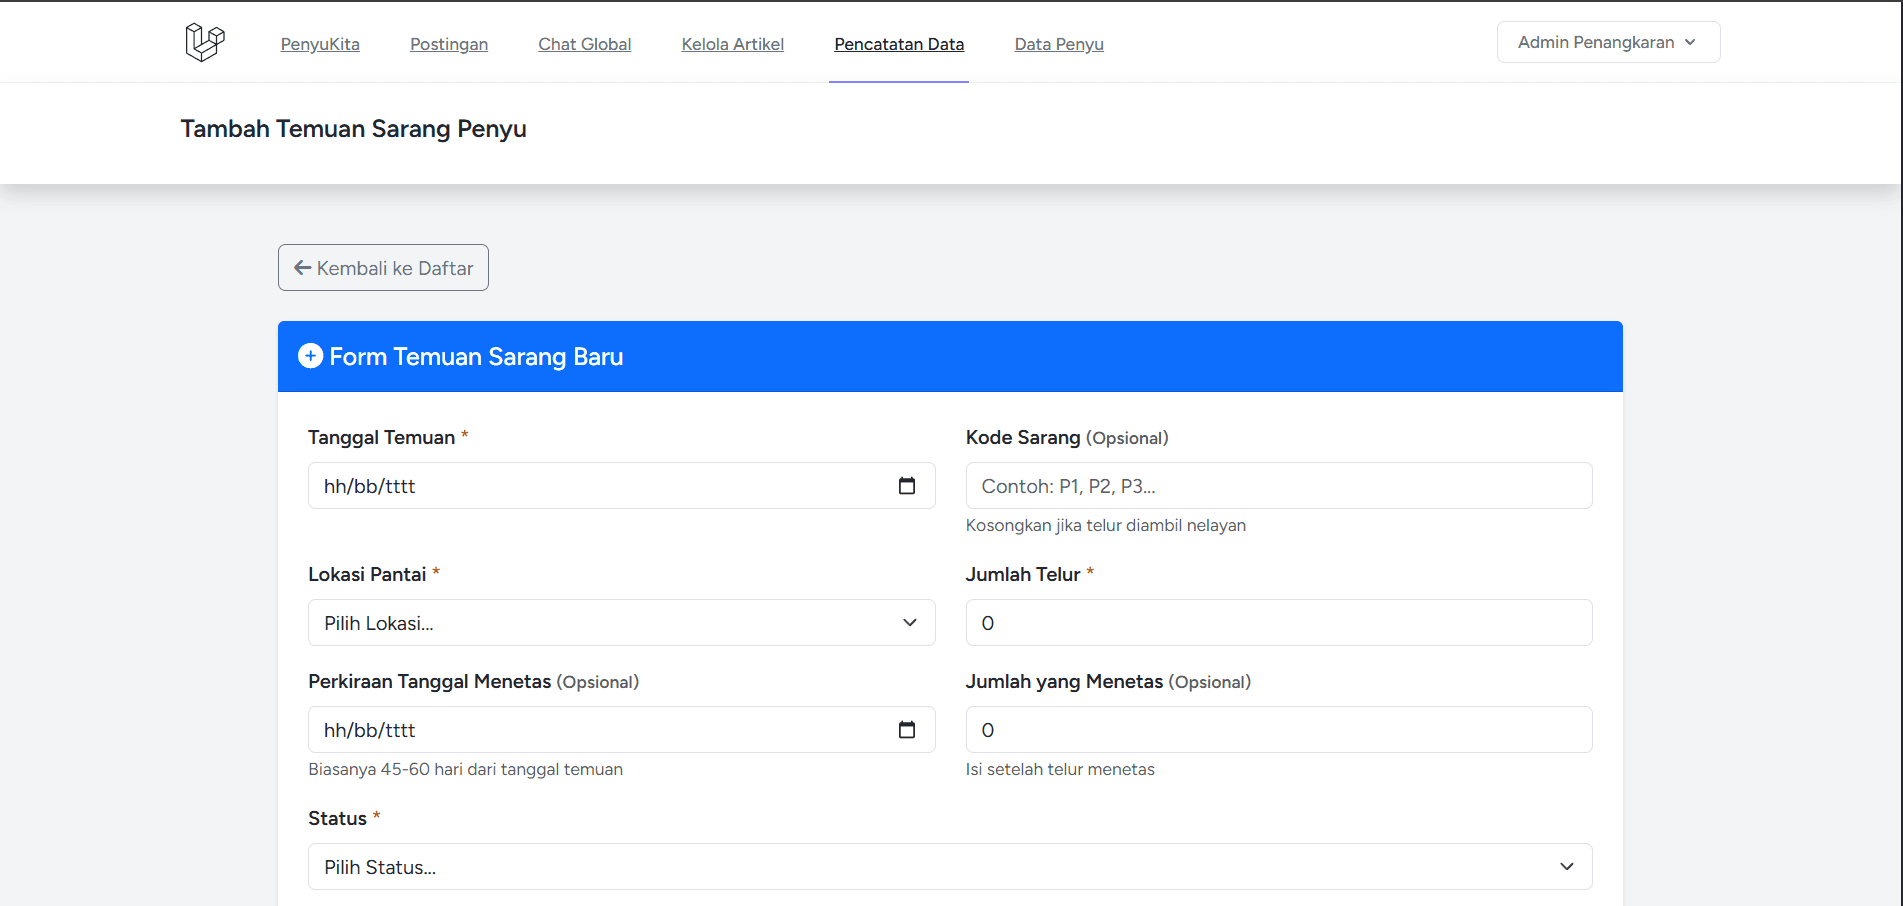Click the Jumlah Telur number field

pos(1278,623)
